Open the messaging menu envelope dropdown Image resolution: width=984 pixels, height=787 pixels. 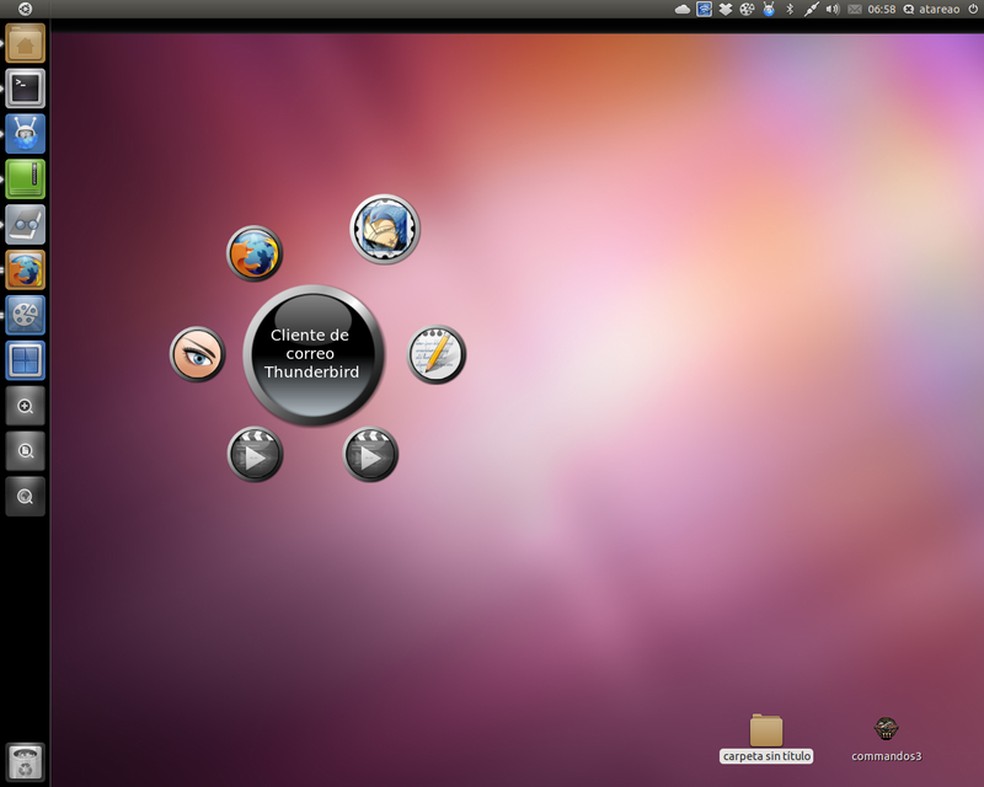click(x=854, y=10)
